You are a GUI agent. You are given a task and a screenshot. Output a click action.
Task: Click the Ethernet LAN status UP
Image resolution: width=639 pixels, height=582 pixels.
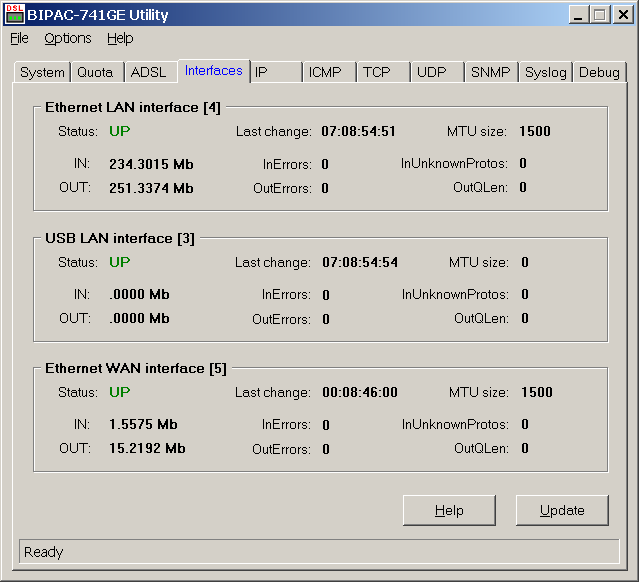click(119, 131)
